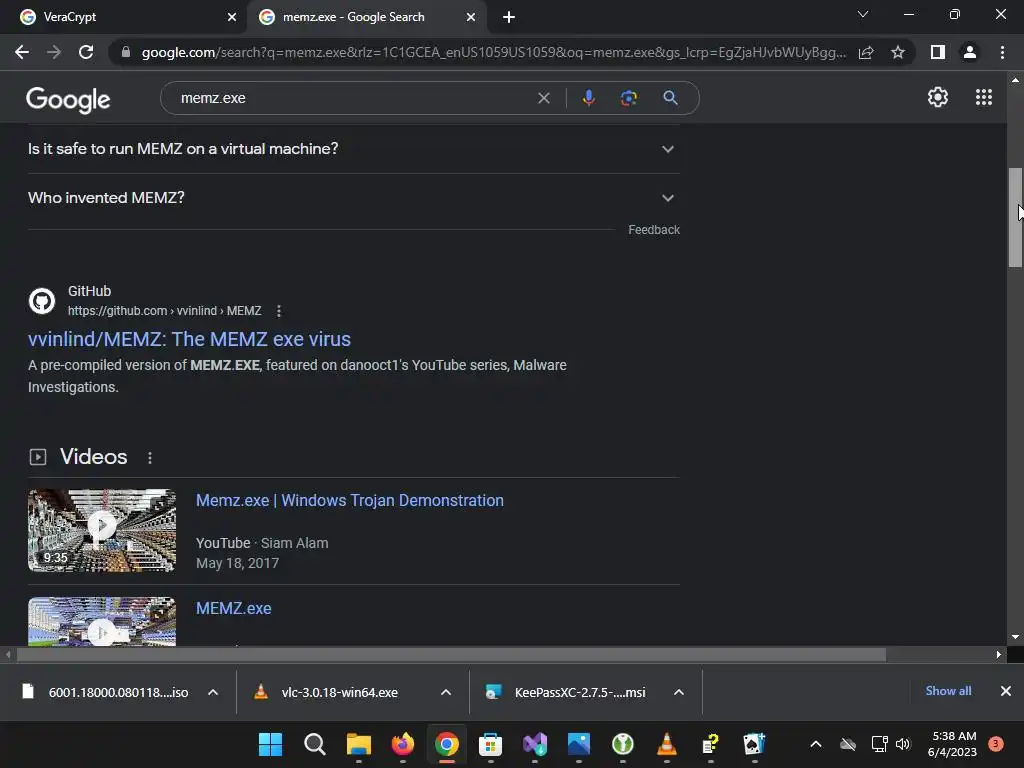Open 'Memz.exe | Windows Trojan Demonstration' video link

coord(350,500)
